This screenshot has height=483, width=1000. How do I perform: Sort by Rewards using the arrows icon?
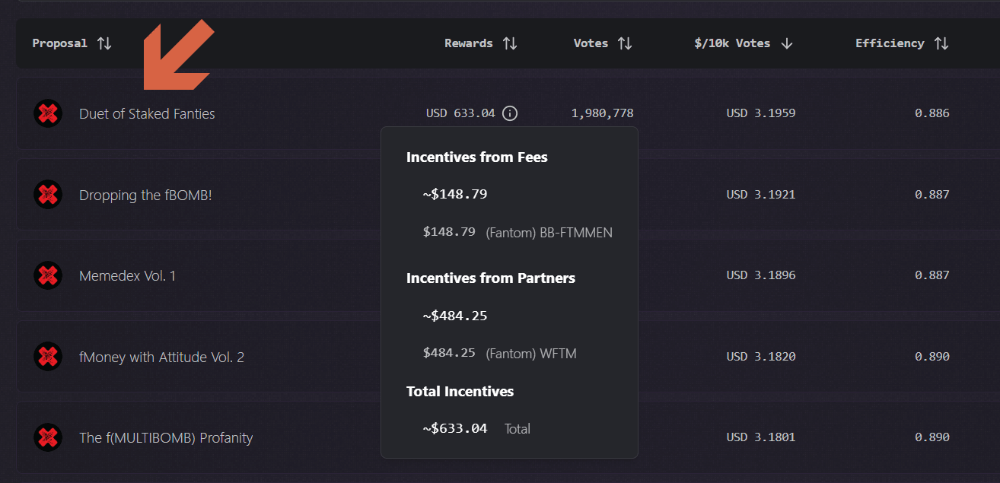[x=510, y=43]
